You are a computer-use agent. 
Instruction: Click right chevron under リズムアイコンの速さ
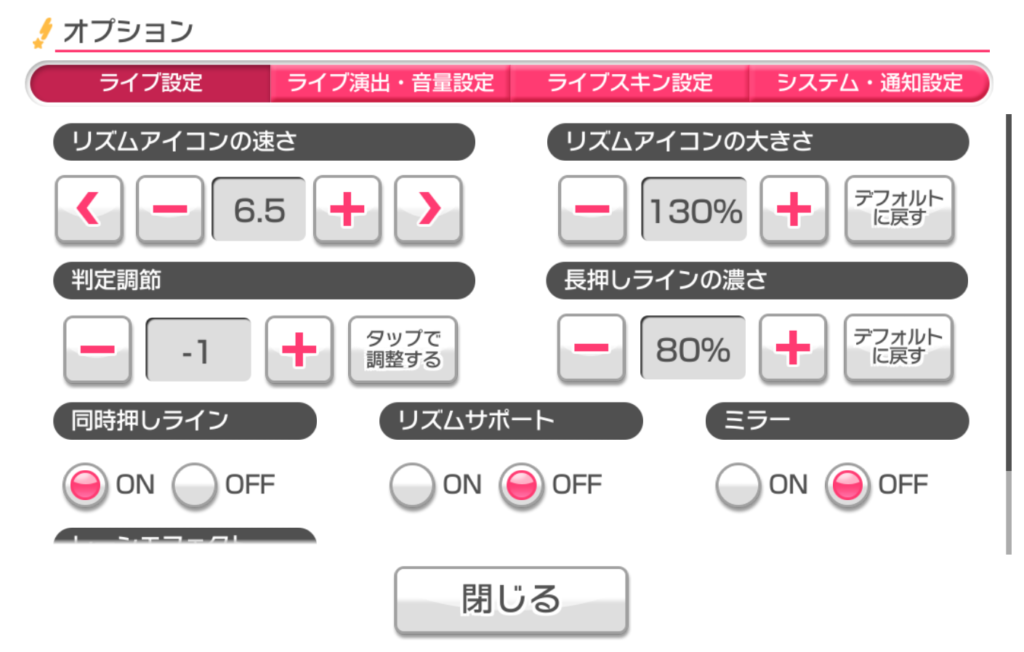pyautogui.click(x=428, y=210)
